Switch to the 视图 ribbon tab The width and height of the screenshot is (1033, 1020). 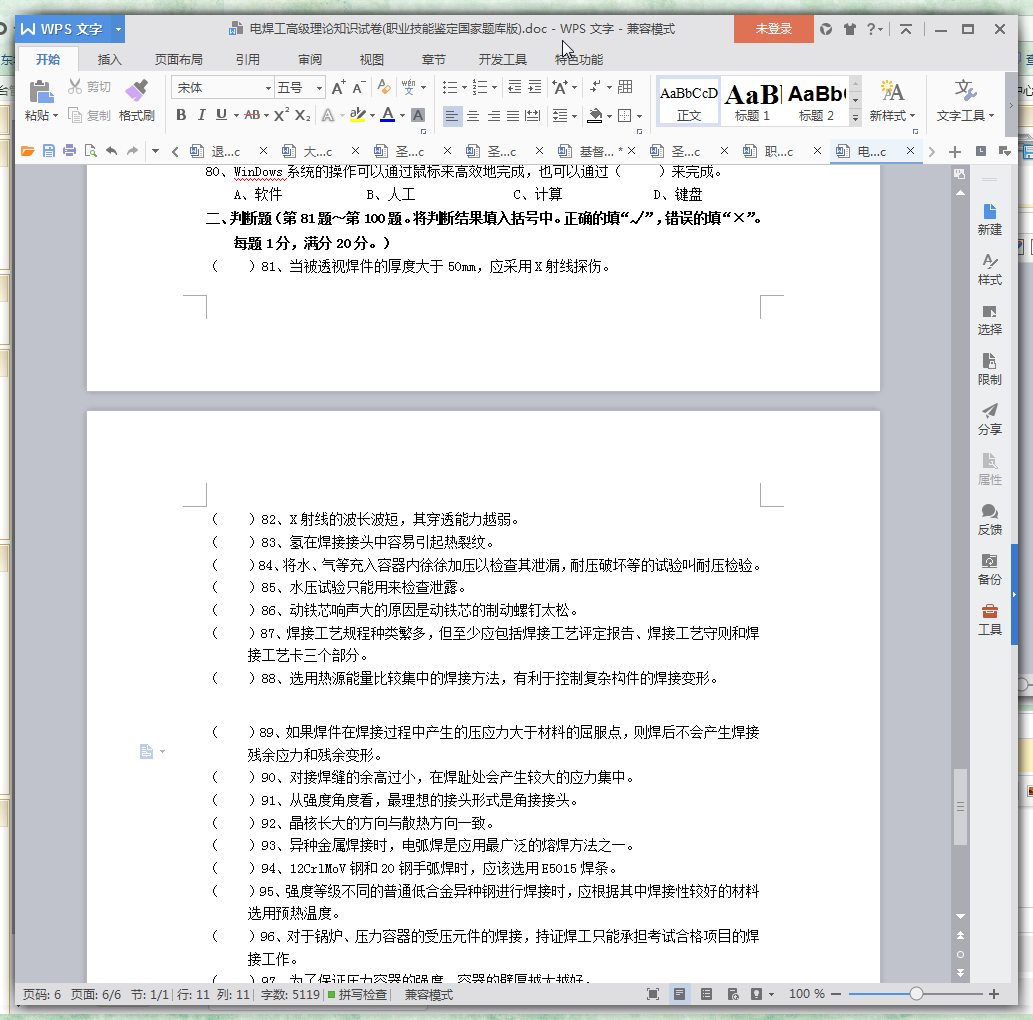point(372,59)
